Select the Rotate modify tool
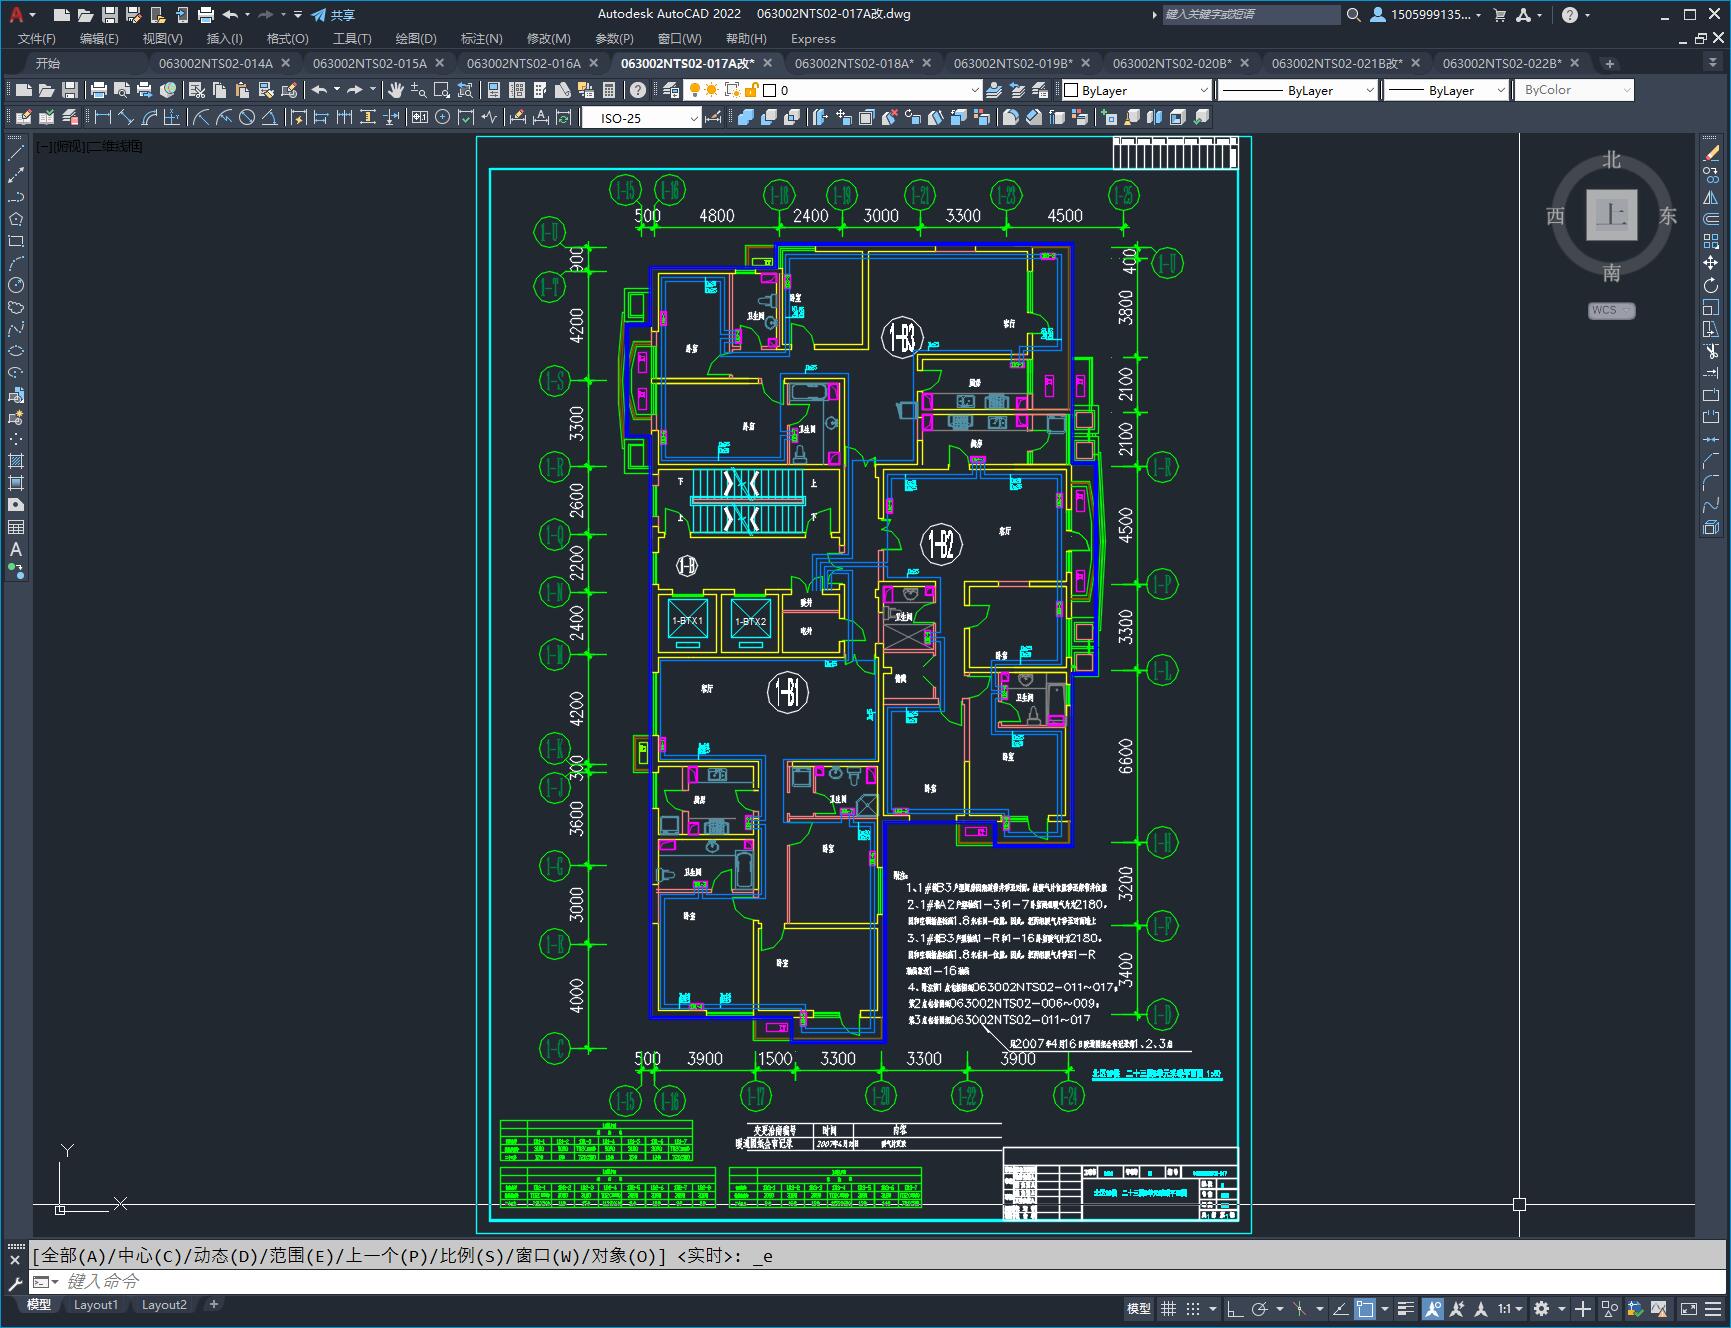Image resolution: width=1731 pixels, height=1328 pixels. (1711, 285)
